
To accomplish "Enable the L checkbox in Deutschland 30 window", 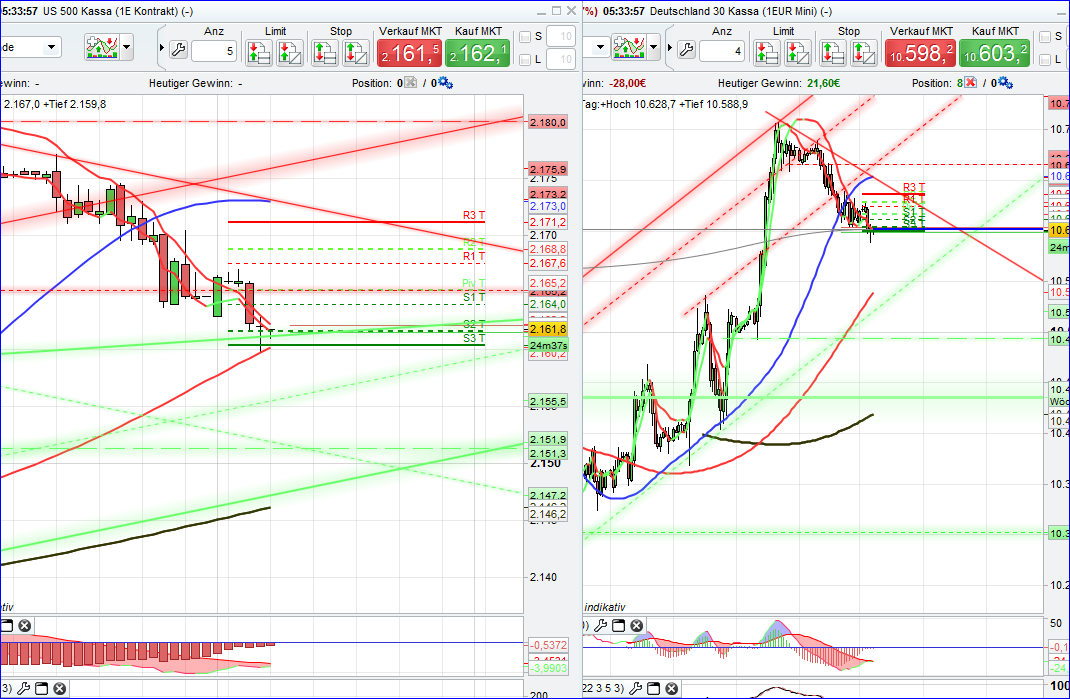I will click(x=1045, y=60).
